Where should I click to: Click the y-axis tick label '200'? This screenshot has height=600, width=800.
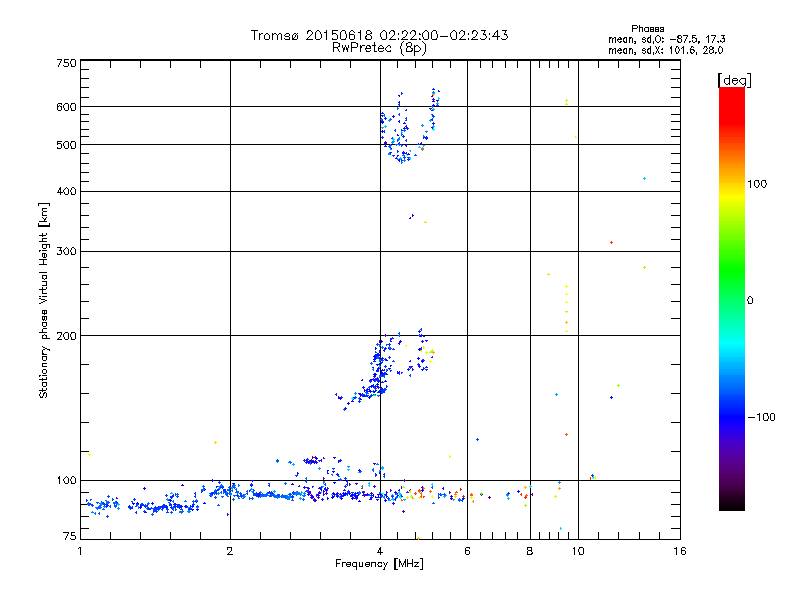point(66,336)
